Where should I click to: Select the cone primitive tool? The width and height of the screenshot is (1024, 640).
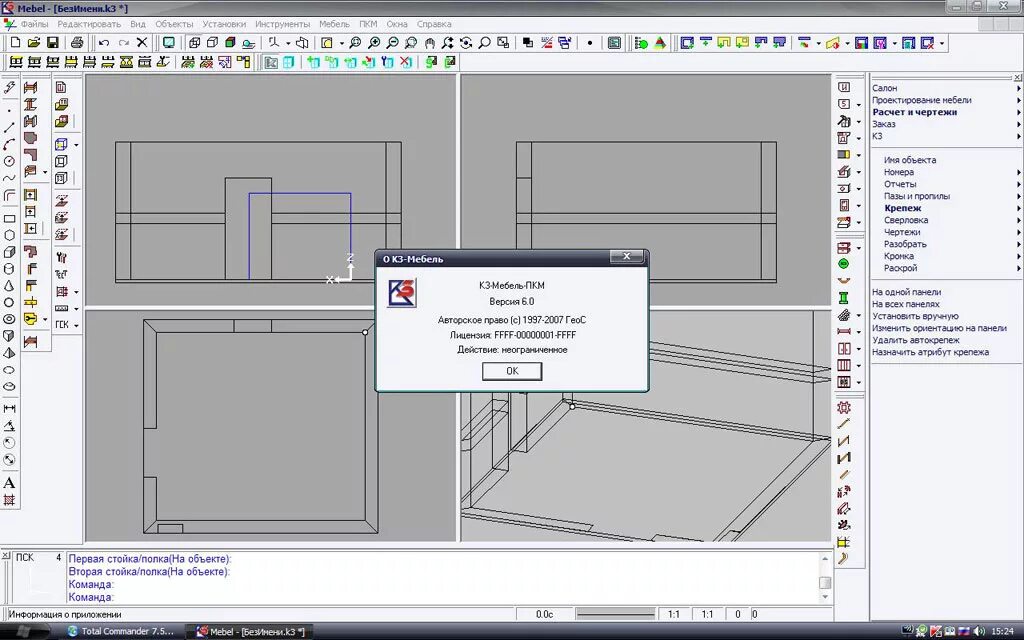(x=9, y=286)
